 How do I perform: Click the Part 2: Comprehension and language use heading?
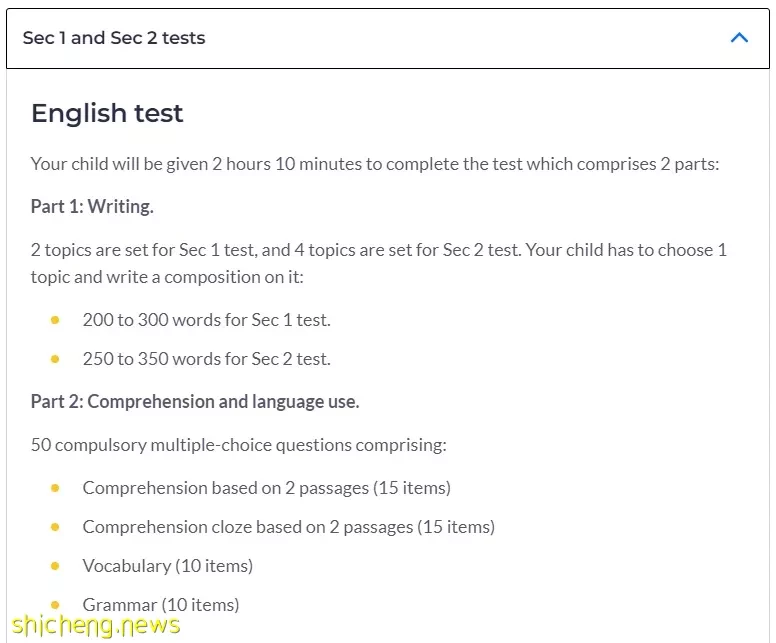click(x=195, y=401)
